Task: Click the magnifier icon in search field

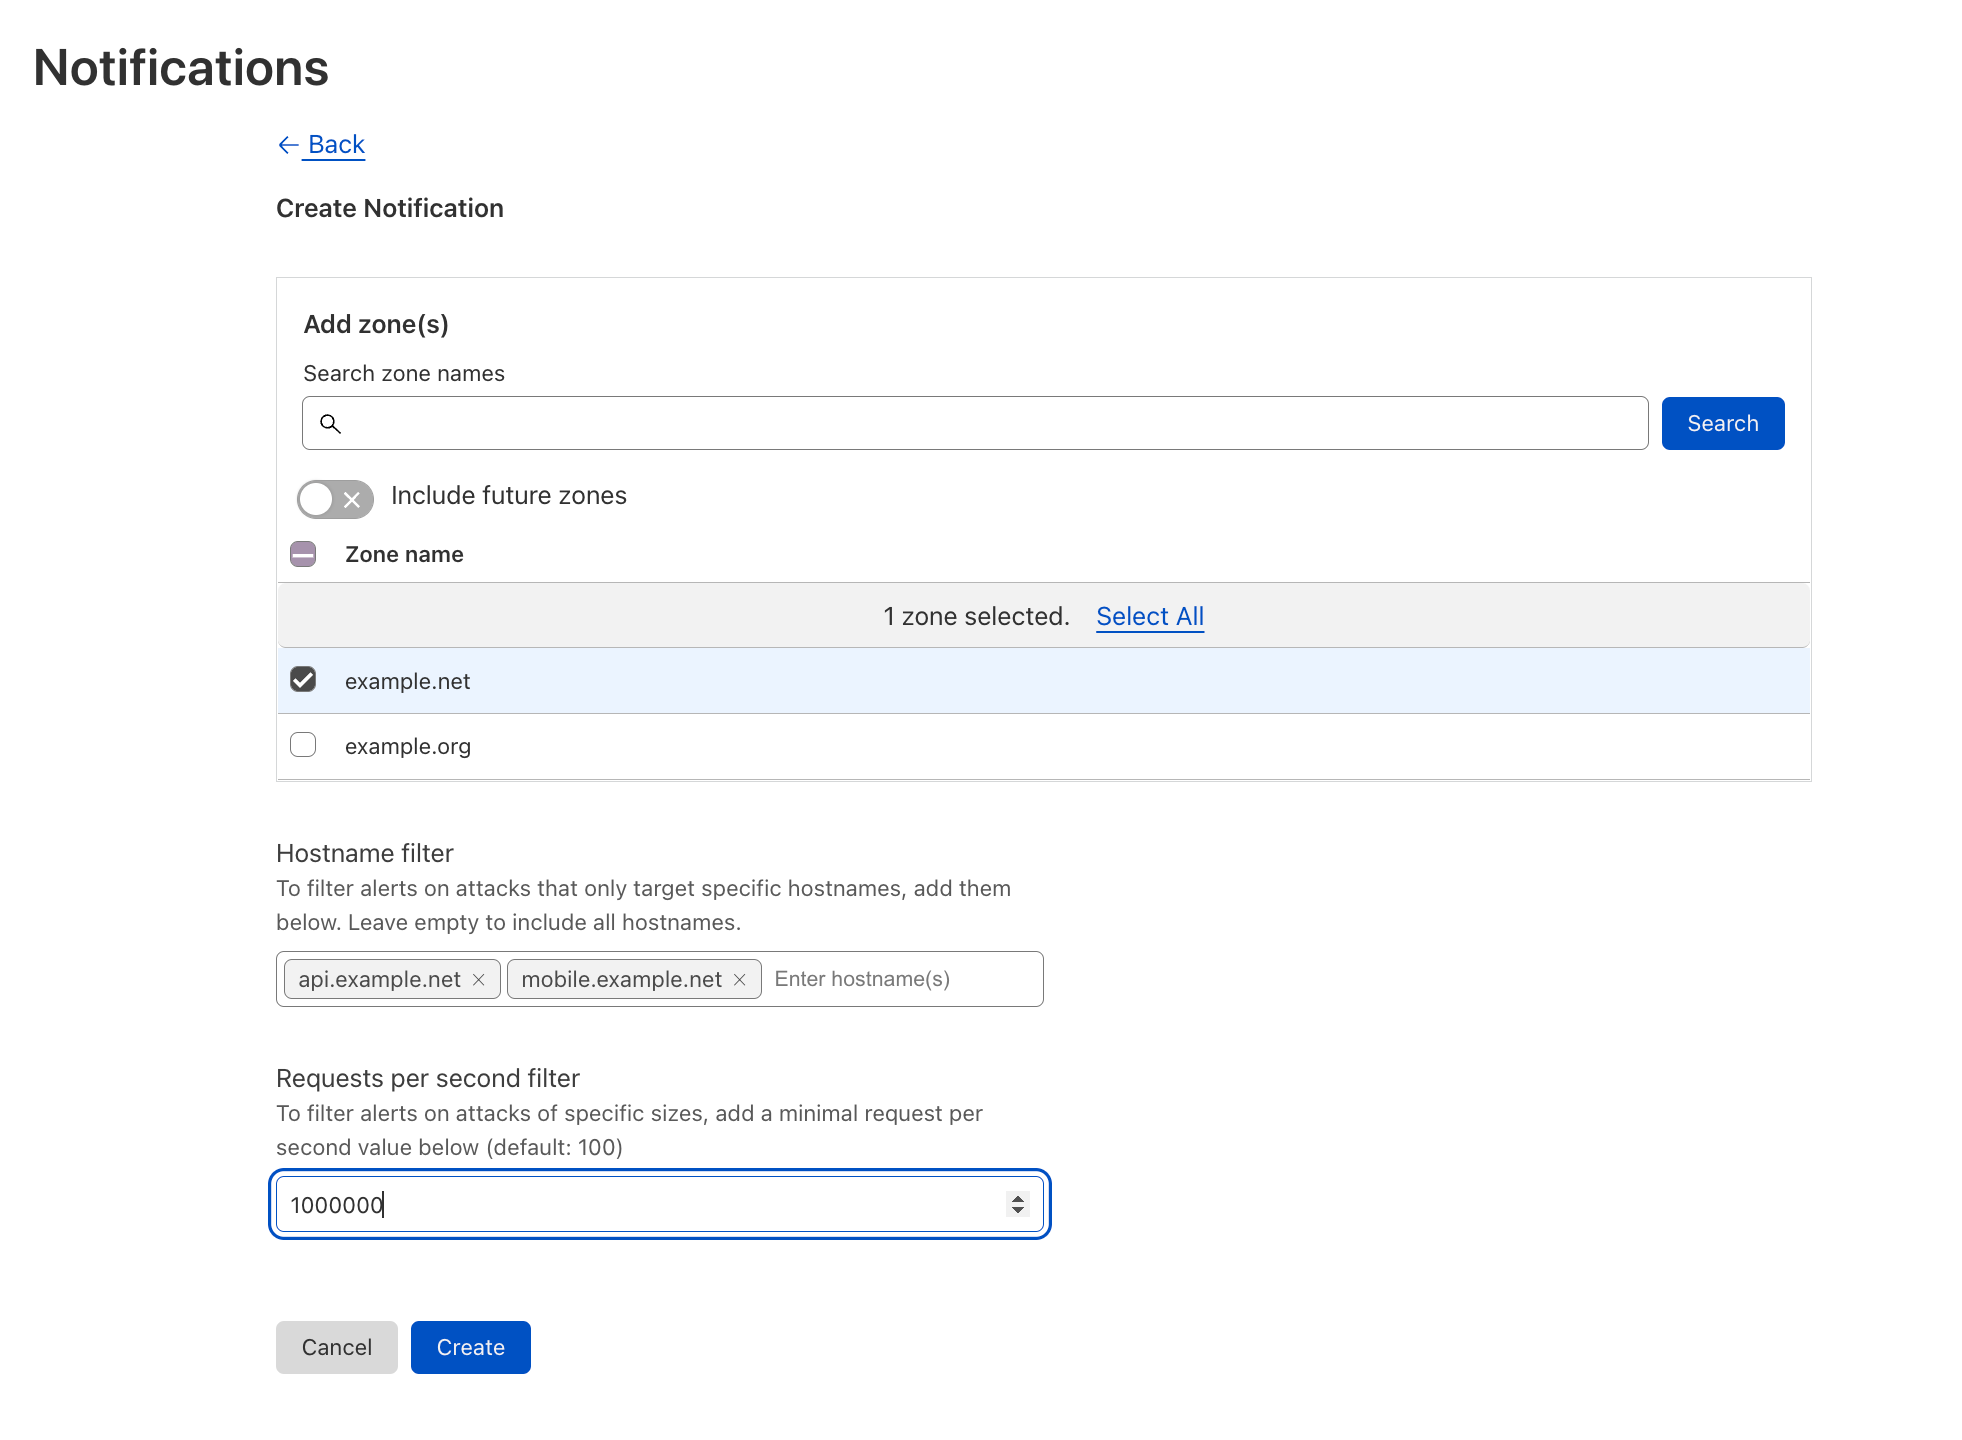Action: (330, 424)
